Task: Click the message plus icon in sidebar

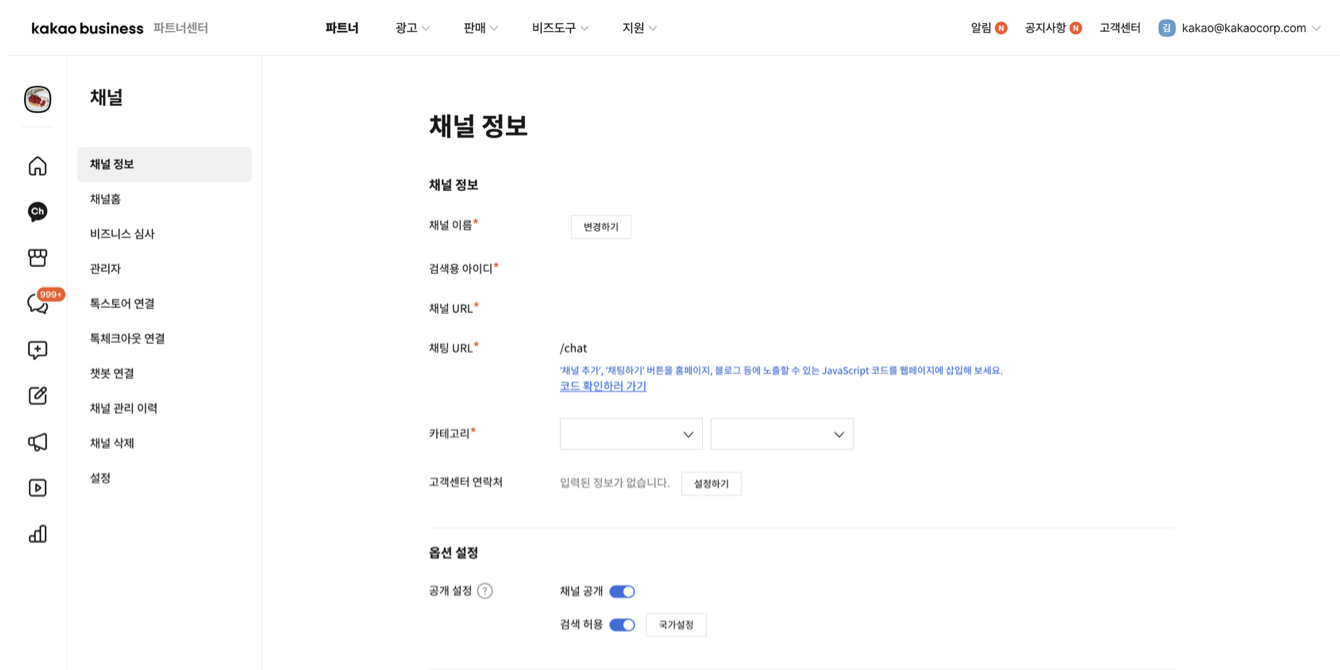Action: 37,350
